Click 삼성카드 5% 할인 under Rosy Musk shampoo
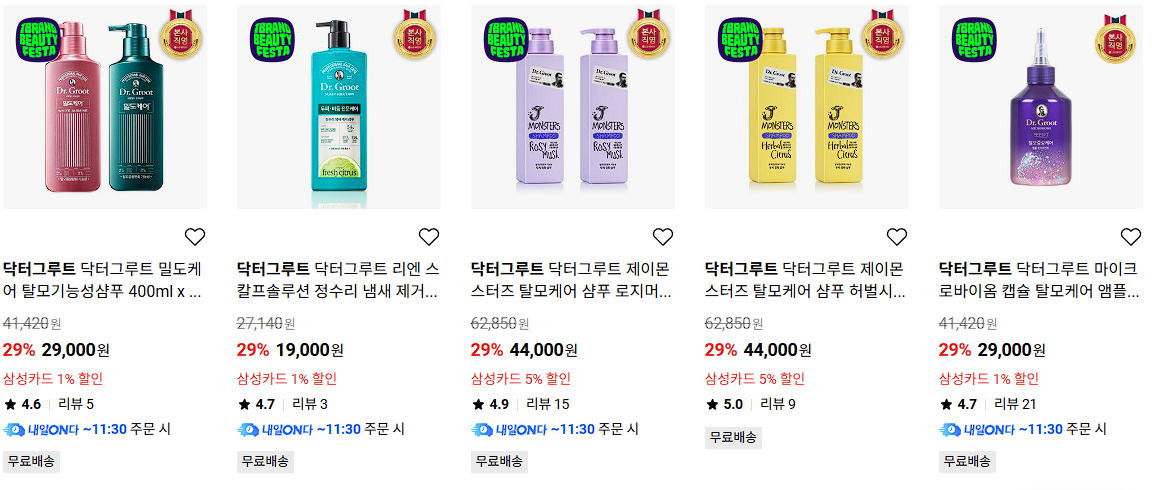This screenshot has width=1152, height=490. coord(520,379)
